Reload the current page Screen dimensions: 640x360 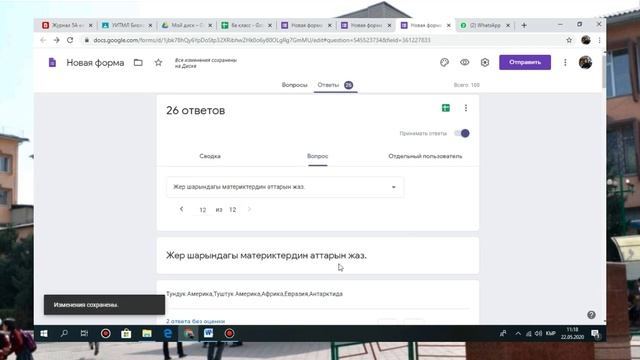click(70, 40)
